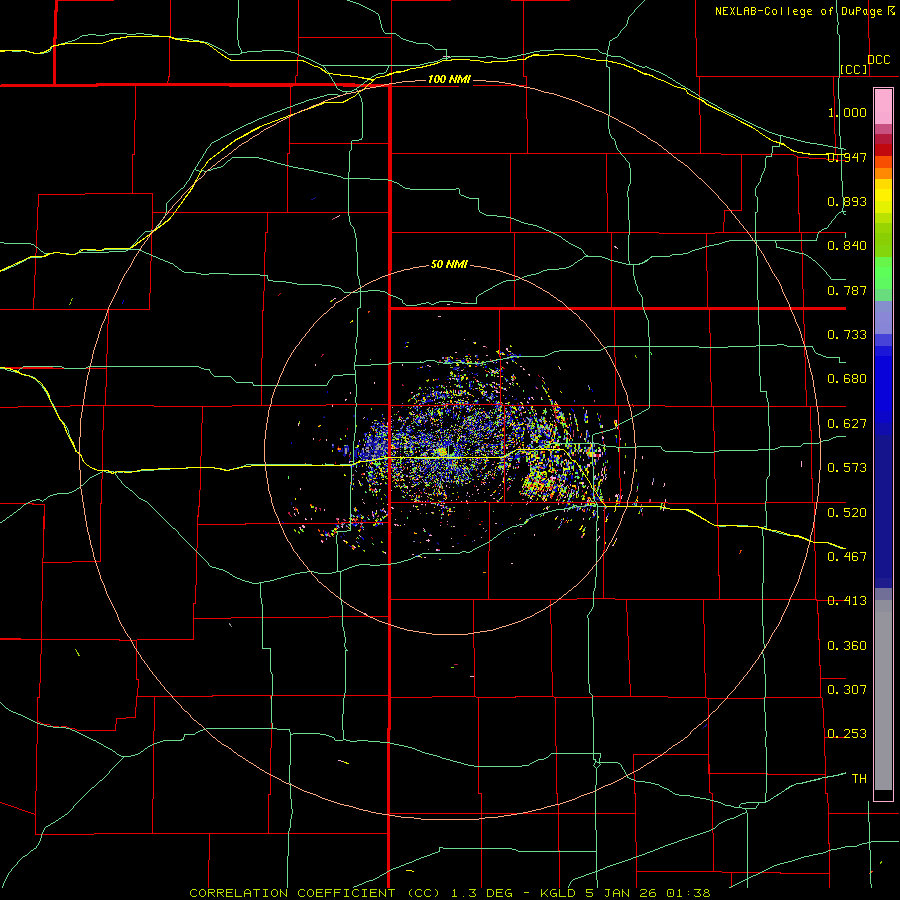Pick the lavender swatch near 0.733

(883, 317)
